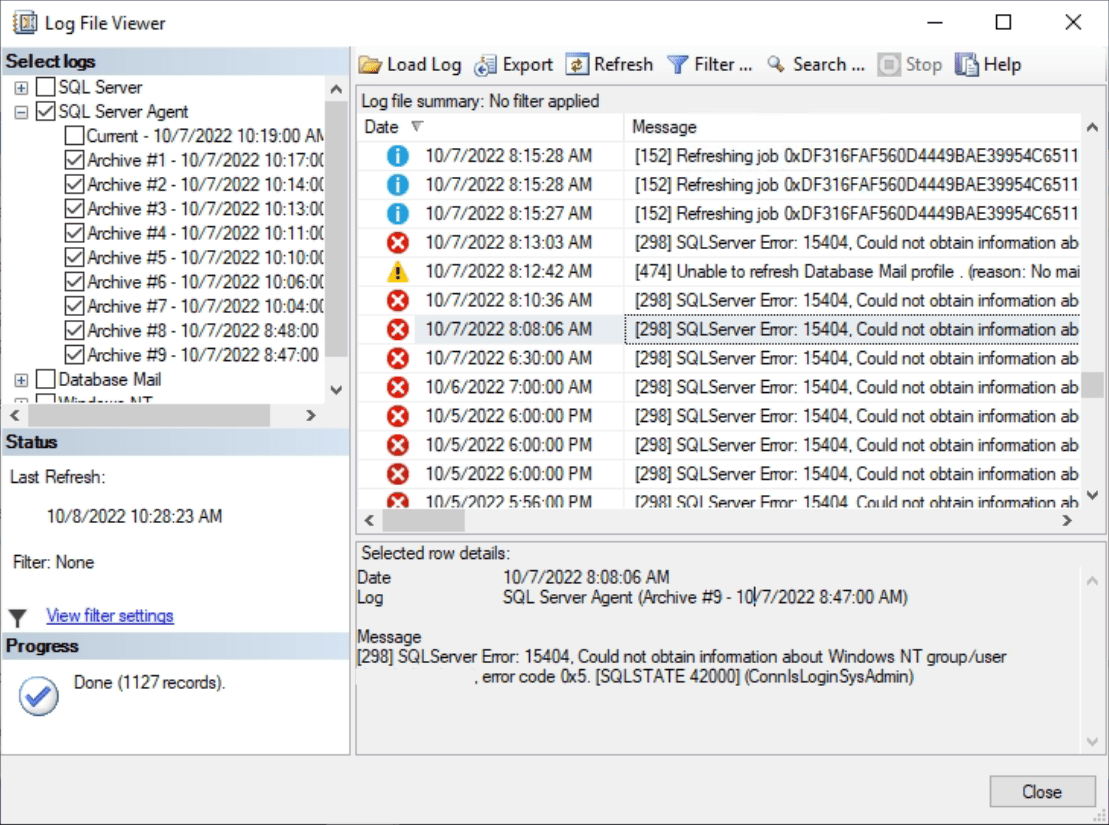Image resolution: width=1109 pixels, height=825 pixels.
Task: Click the blue info icon for the 8:15:28 entry
Action: pyautogui.click(x=399, y=155)
